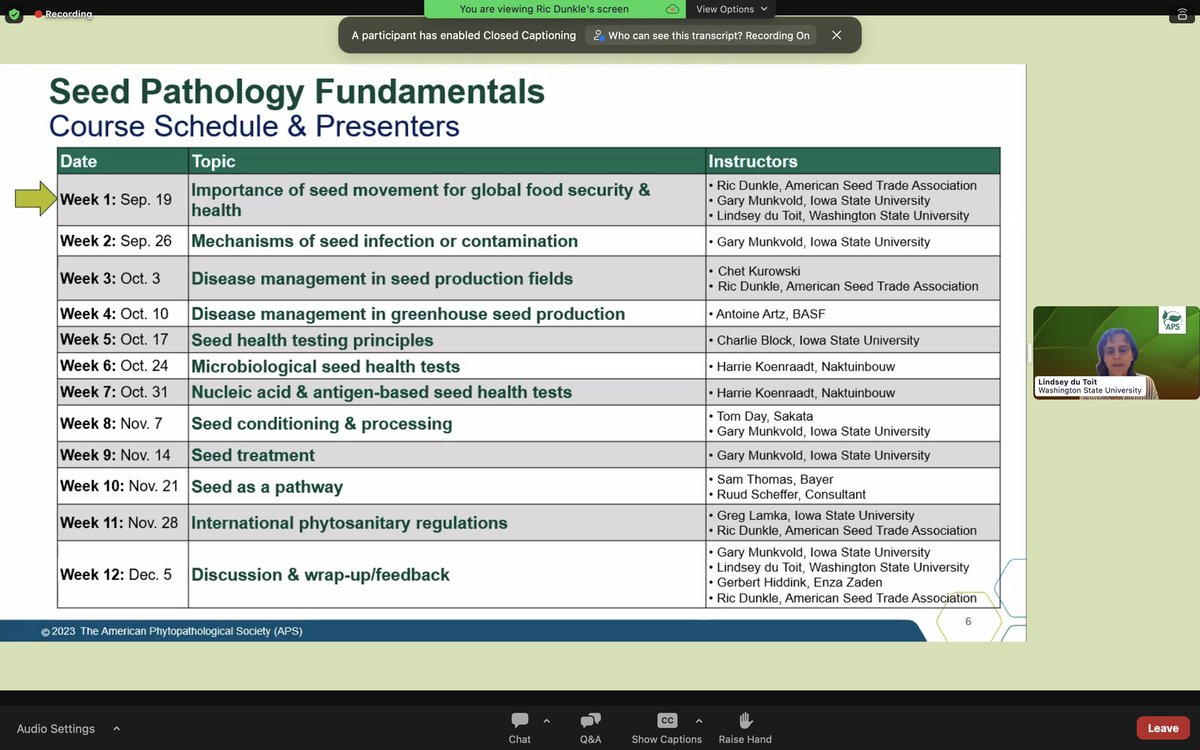
Task: Toggle Show Captions CC button
Action: tap(667, 728)
